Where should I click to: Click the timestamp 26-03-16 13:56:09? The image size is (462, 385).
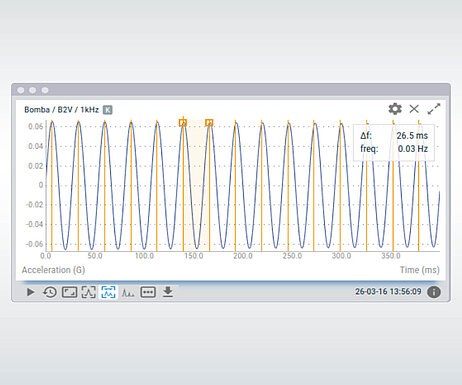pyautogui.click(x=388, y=292)
